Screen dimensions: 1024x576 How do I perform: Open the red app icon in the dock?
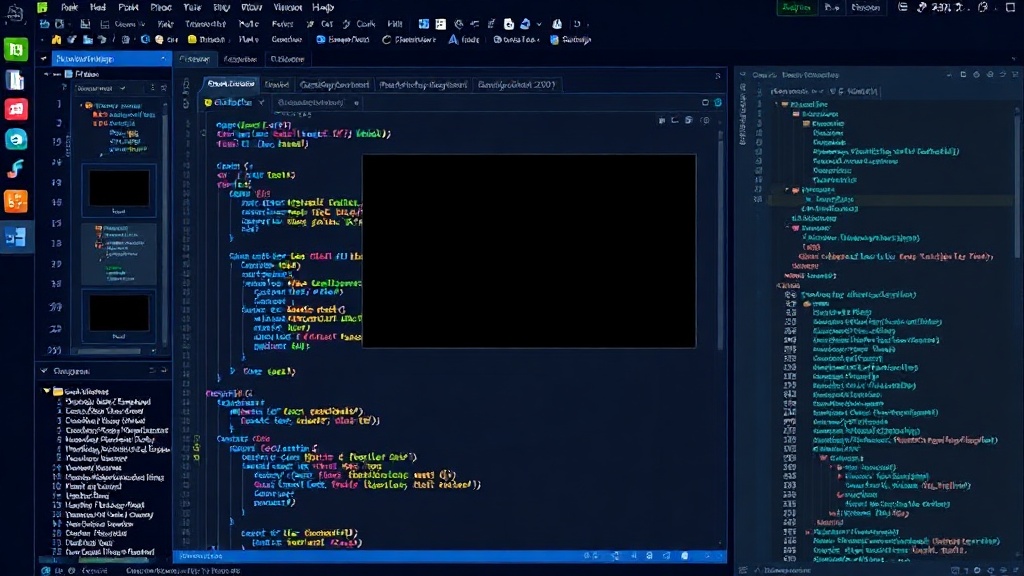pyautogui.click(x=16, y=109)
